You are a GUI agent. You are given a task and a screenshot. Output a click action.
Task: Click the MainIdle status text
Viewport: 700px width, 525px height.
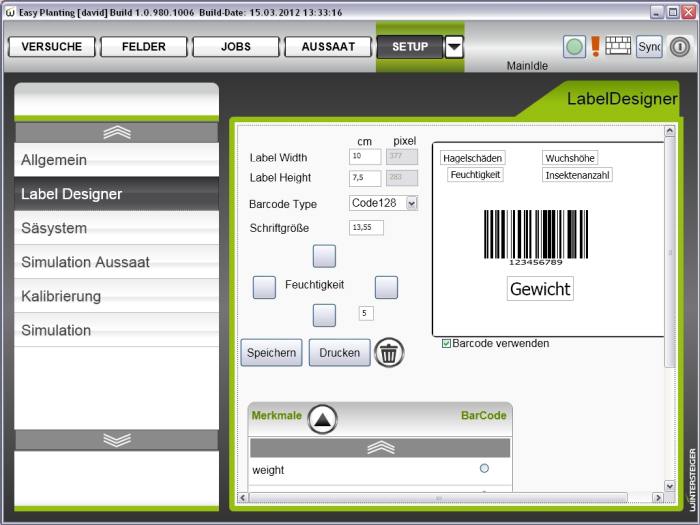click(x=527, y=66)
